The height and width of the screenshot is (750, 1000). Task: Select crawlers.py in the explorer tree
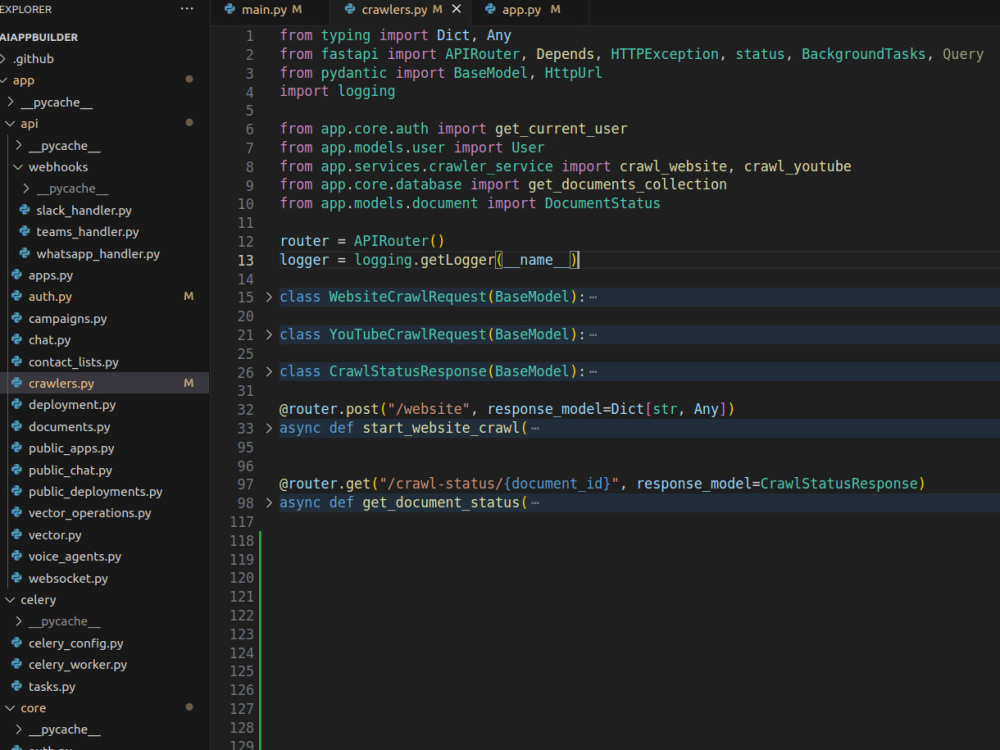pyautogui.click(x=61, y=383)
